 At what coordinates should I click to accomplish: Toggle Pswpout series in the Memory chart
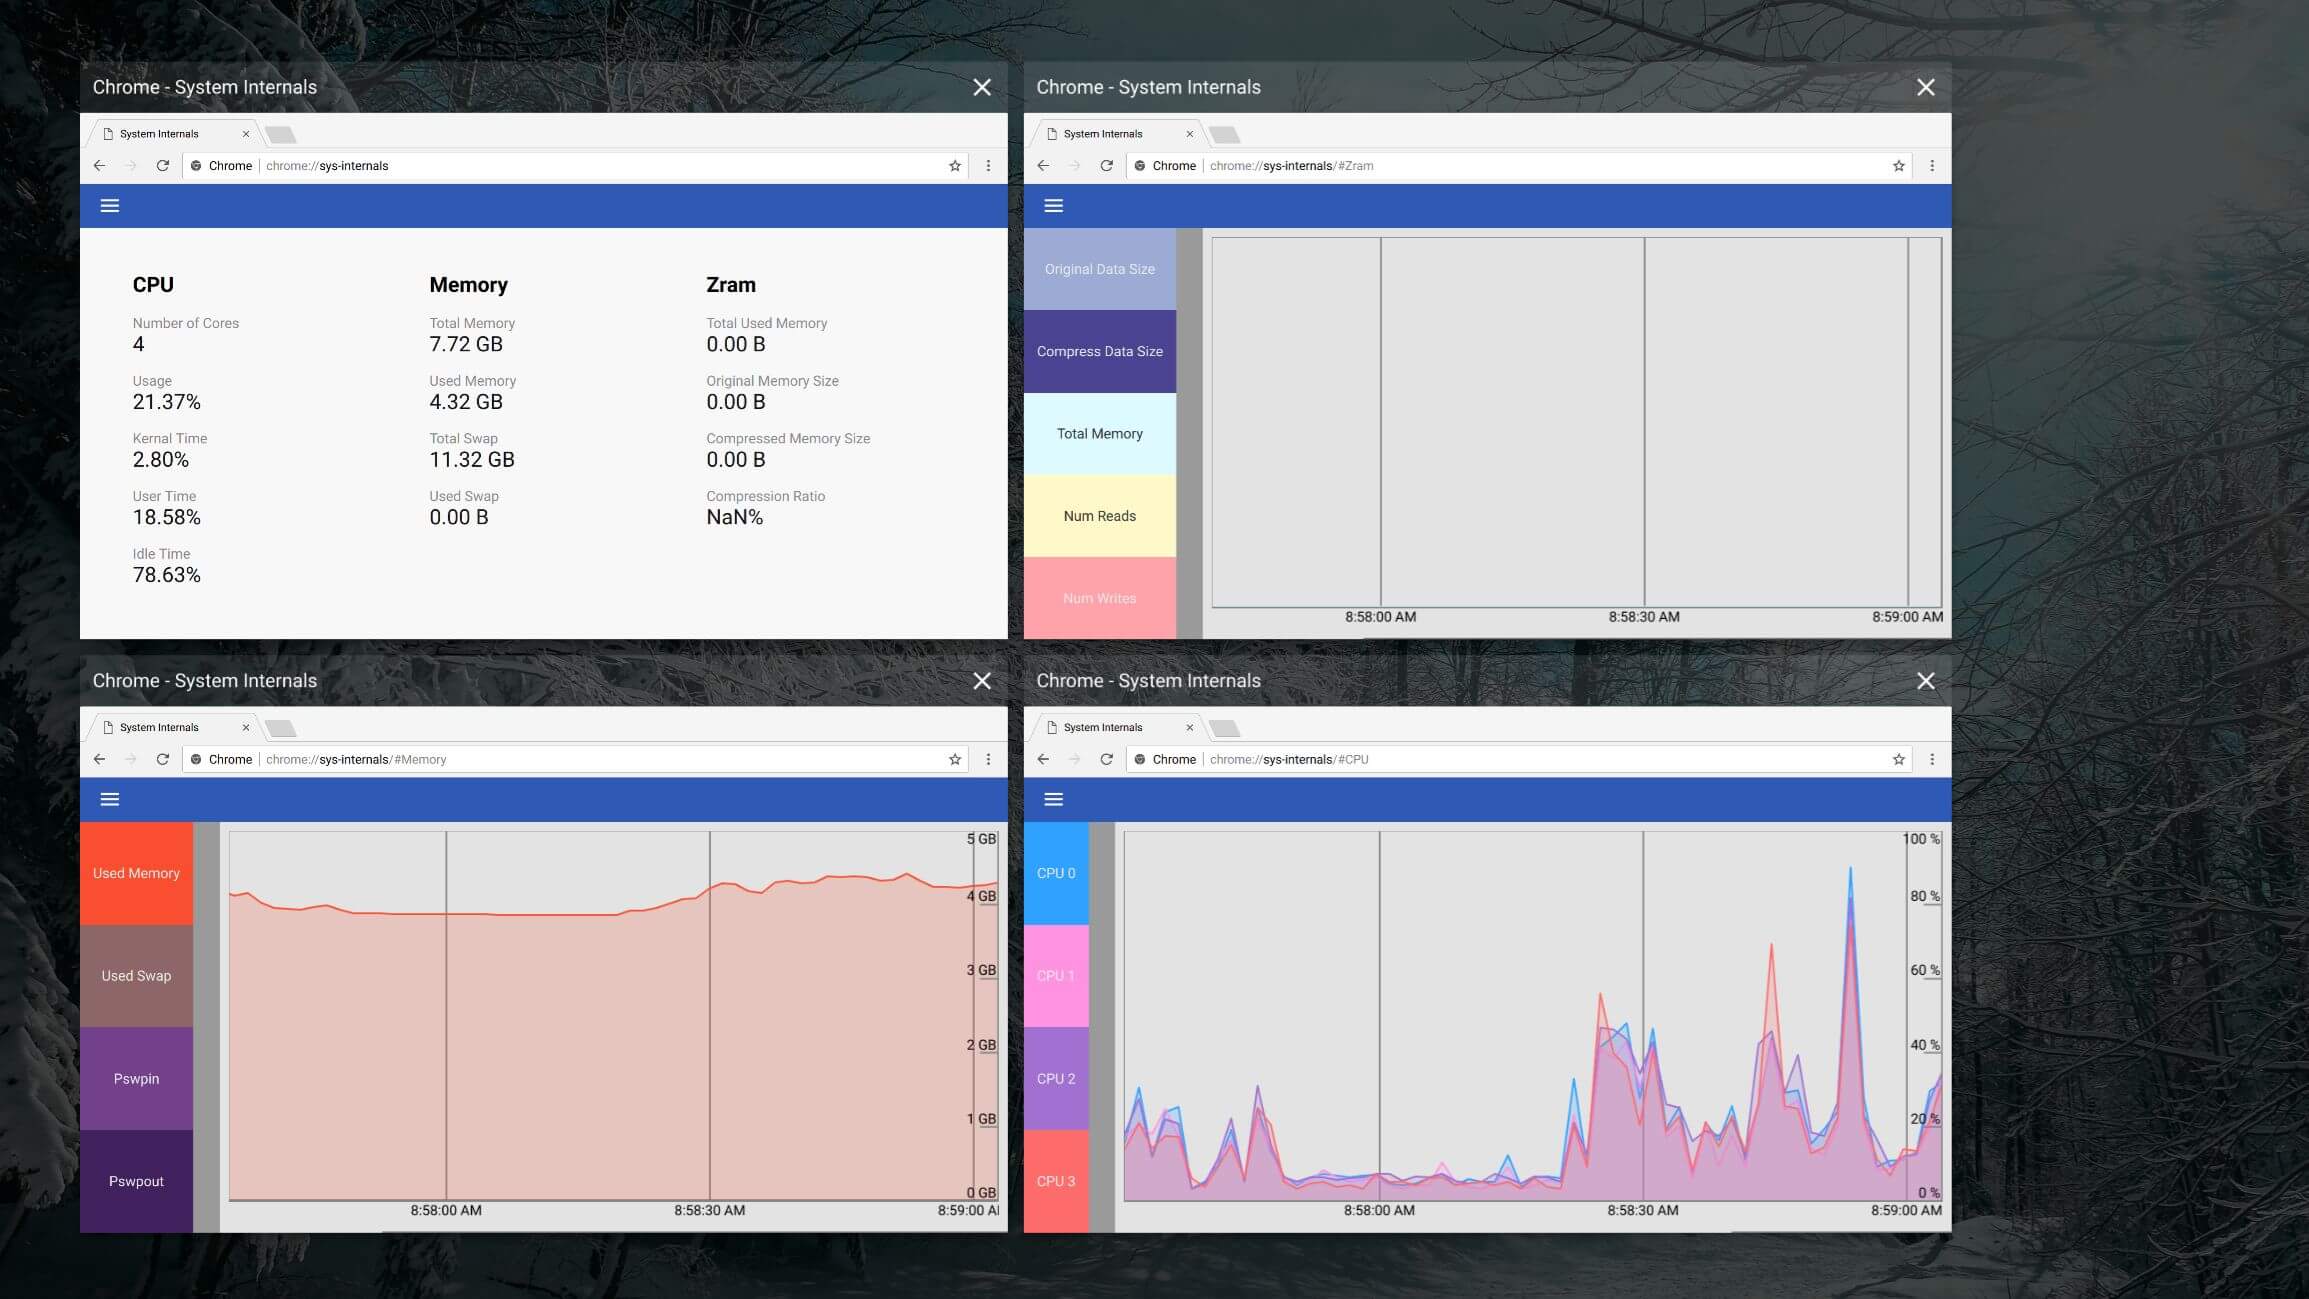click(x=136, y=1181)
